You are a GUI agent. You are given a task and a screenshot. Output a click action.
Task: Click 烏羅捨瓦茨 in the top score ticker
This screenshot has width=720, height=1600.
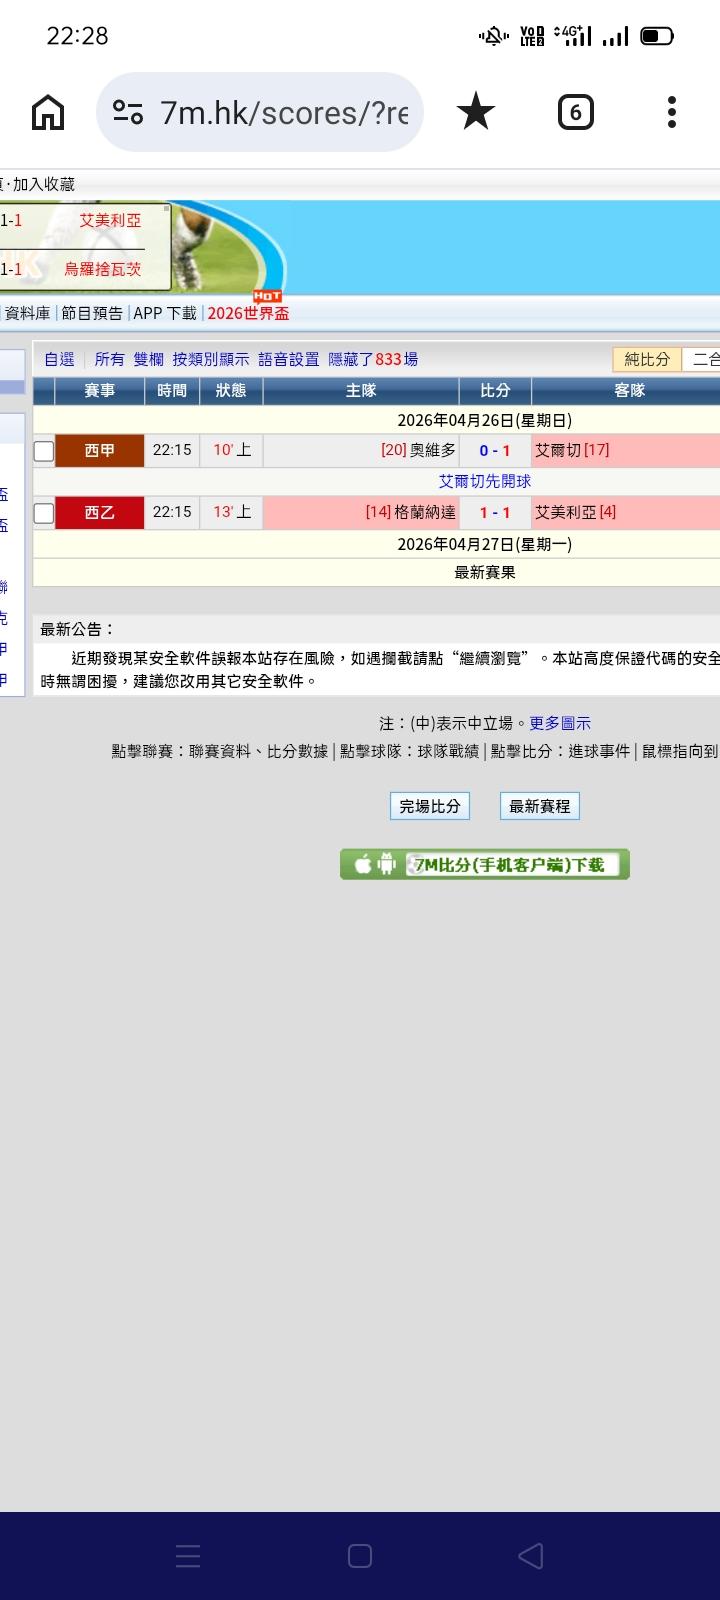point(103,269)
